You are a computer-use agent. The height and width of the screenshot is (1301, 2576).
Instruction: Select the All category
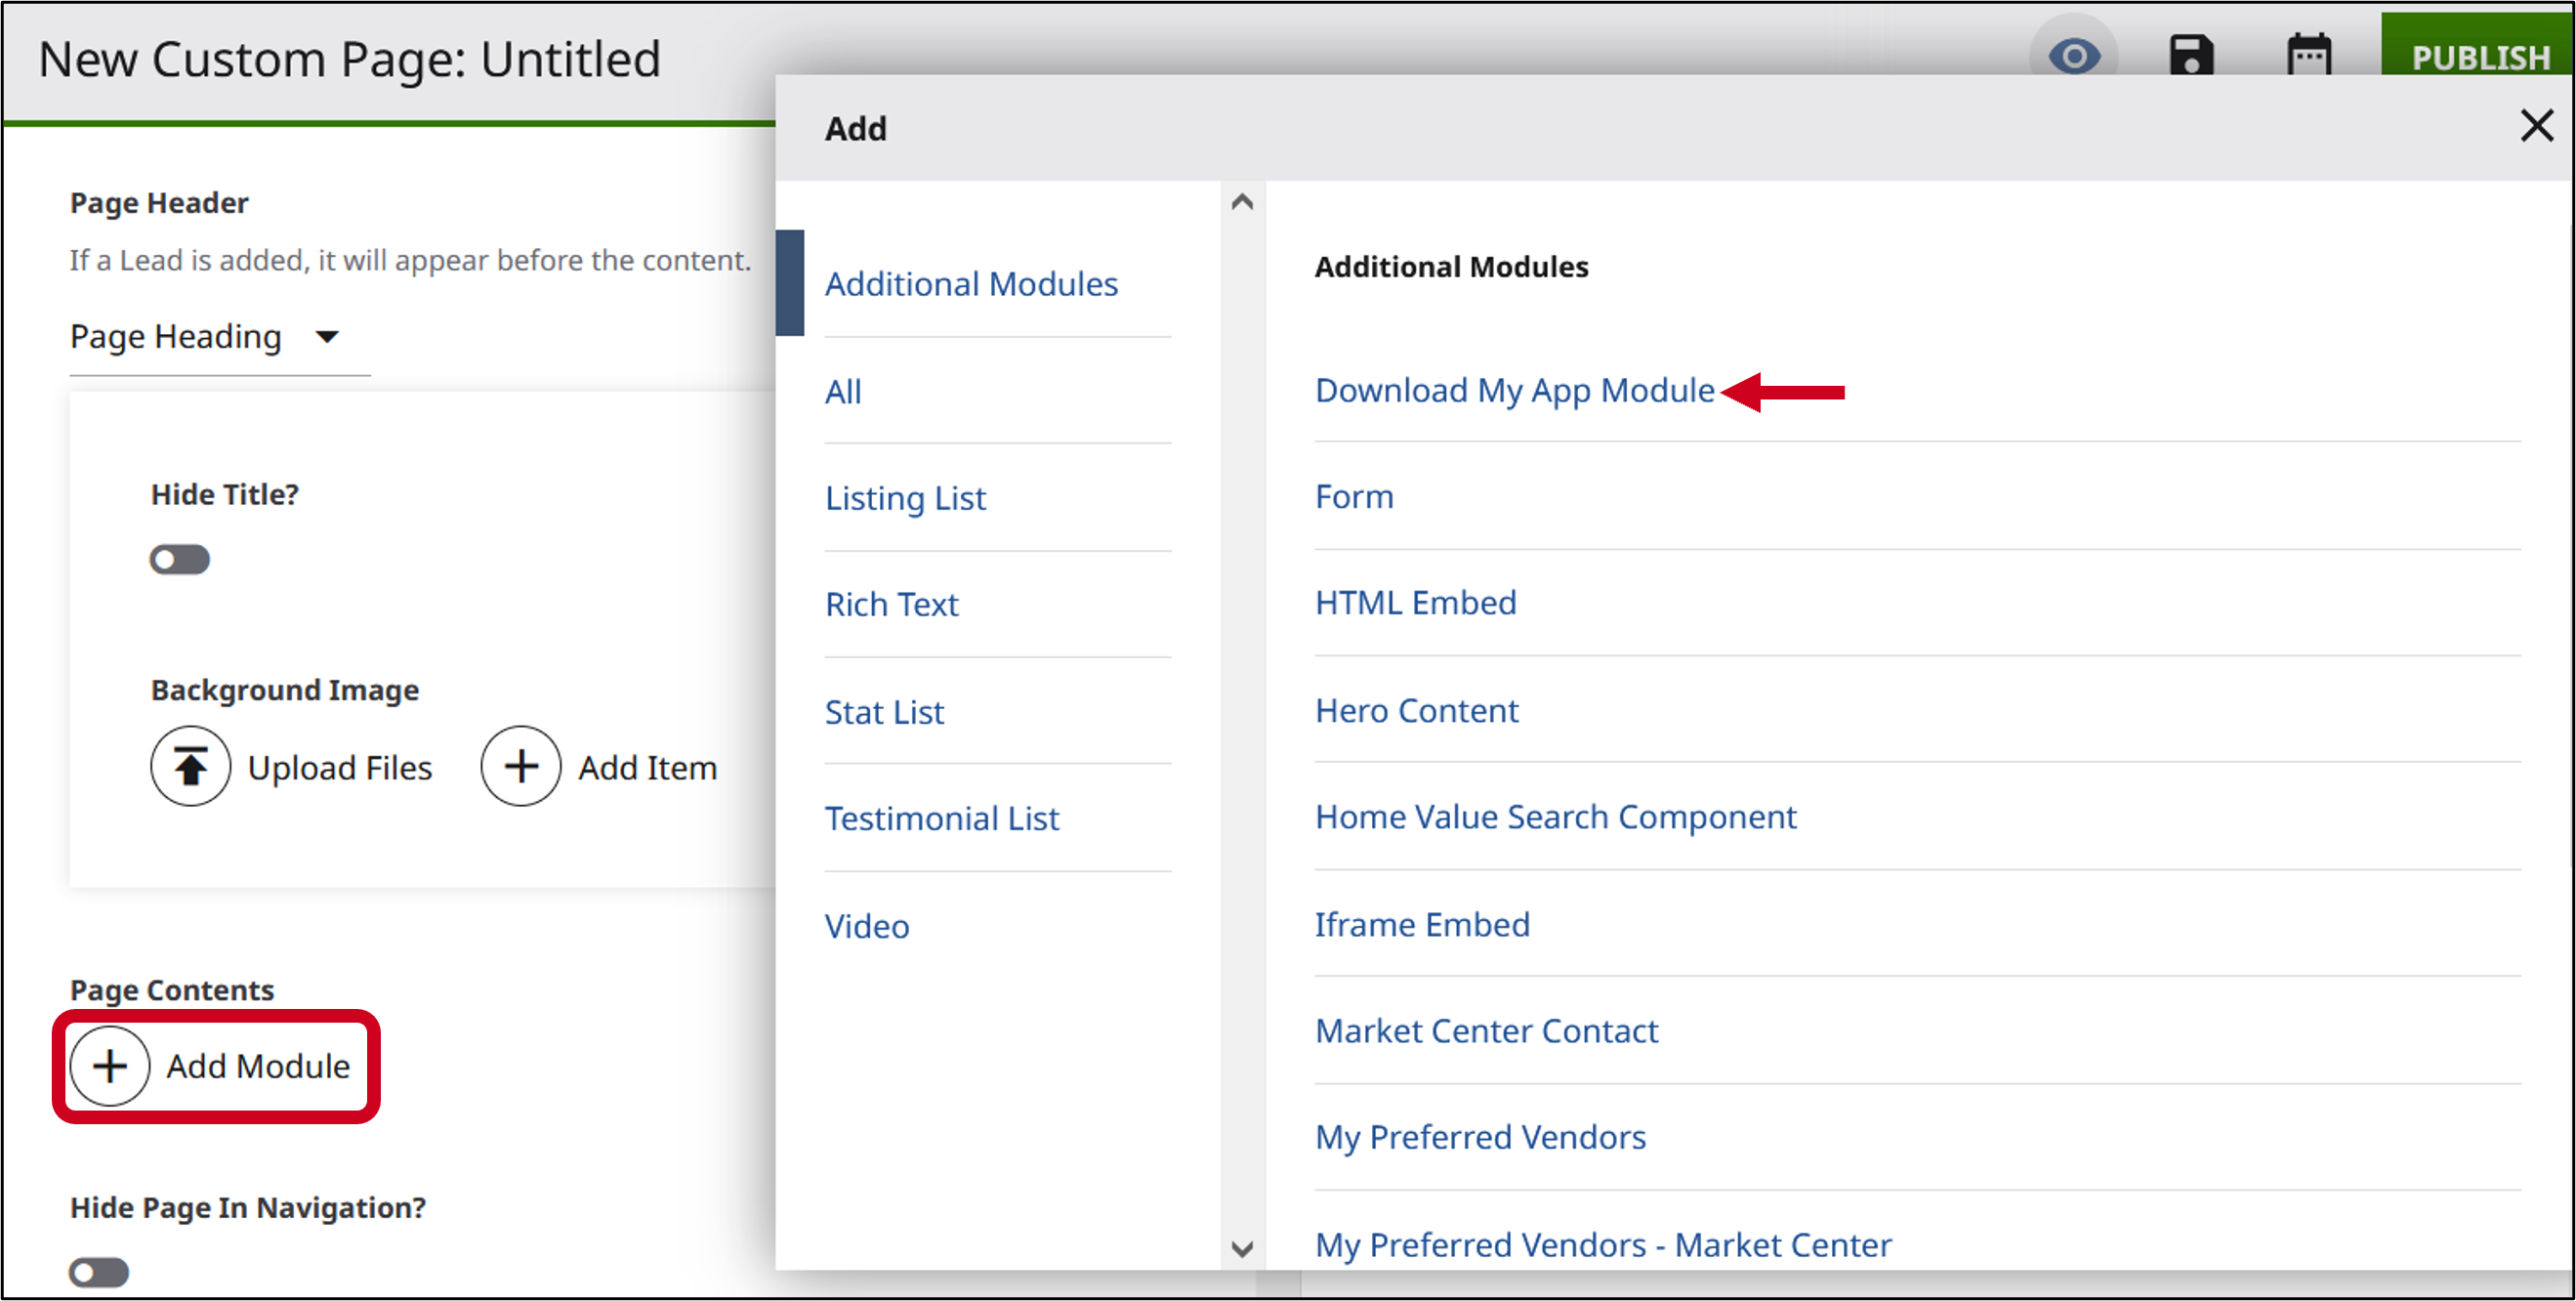pyautogui.click(x=843, y=392)
